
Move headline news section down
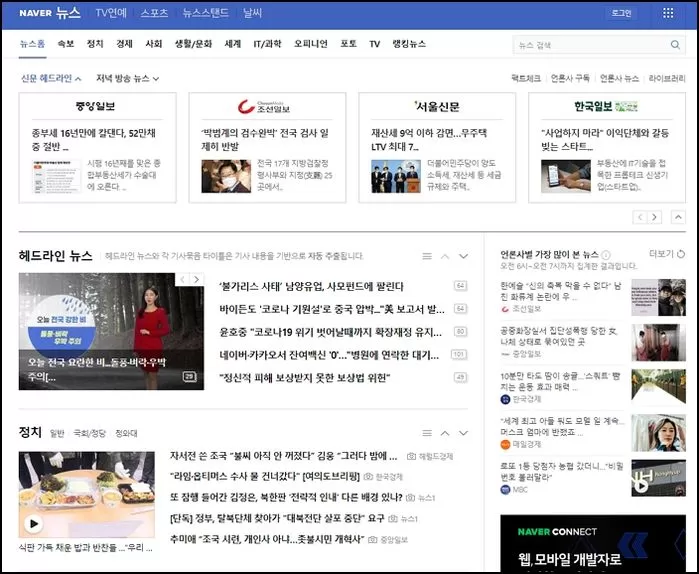(463, 256)
